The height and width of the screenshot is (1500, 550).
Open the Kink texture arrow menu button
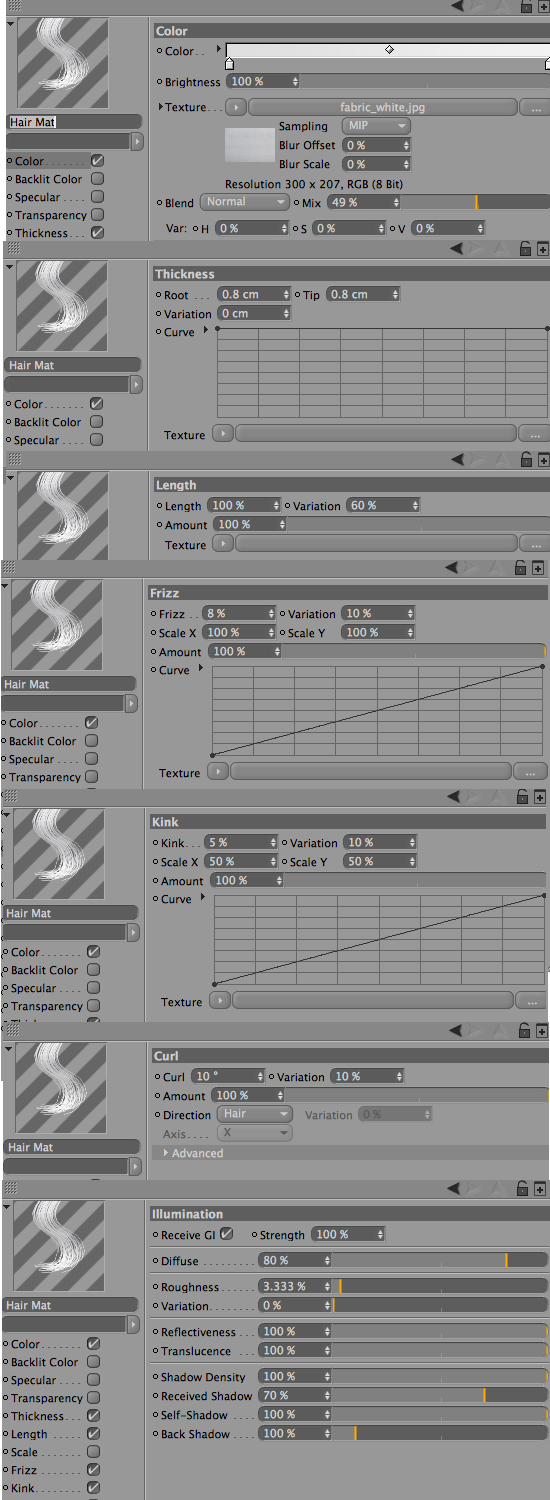click(x=220, y=1001)
